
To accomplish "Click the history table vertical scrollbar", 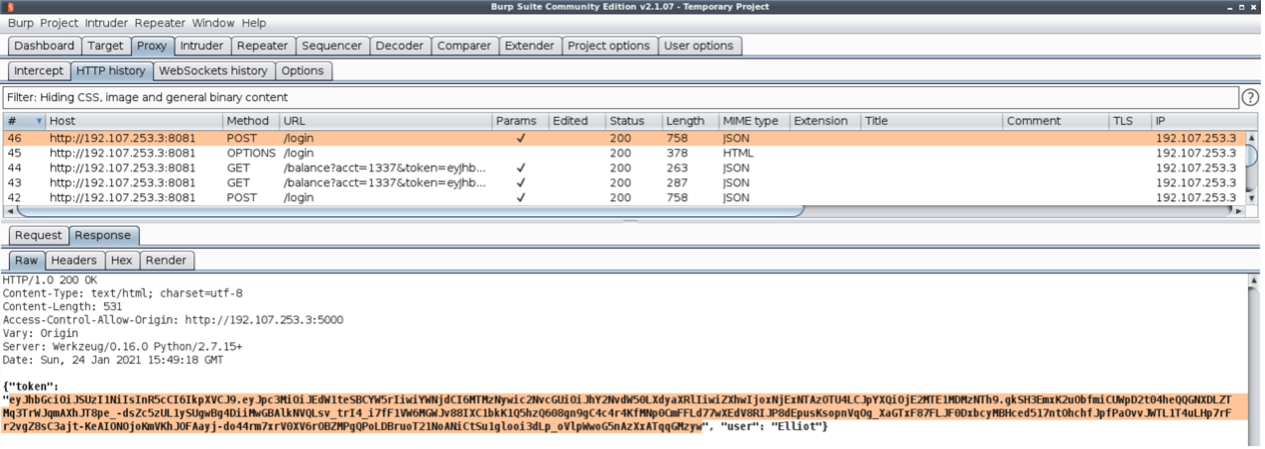I will coord(1250,155).
